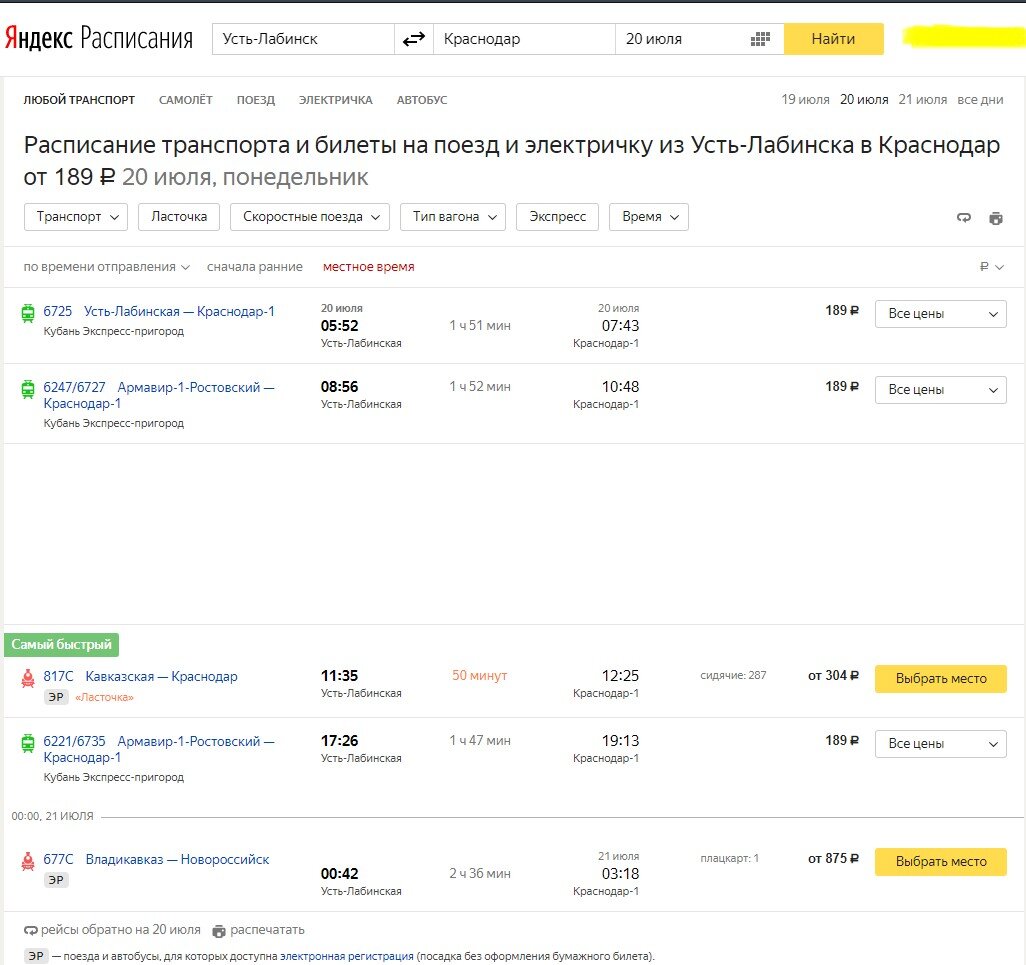1026x965 pixels.
Task: Open route 6725 Усть-Лабинская — Краснодар-1
Action: coord(159,311)
